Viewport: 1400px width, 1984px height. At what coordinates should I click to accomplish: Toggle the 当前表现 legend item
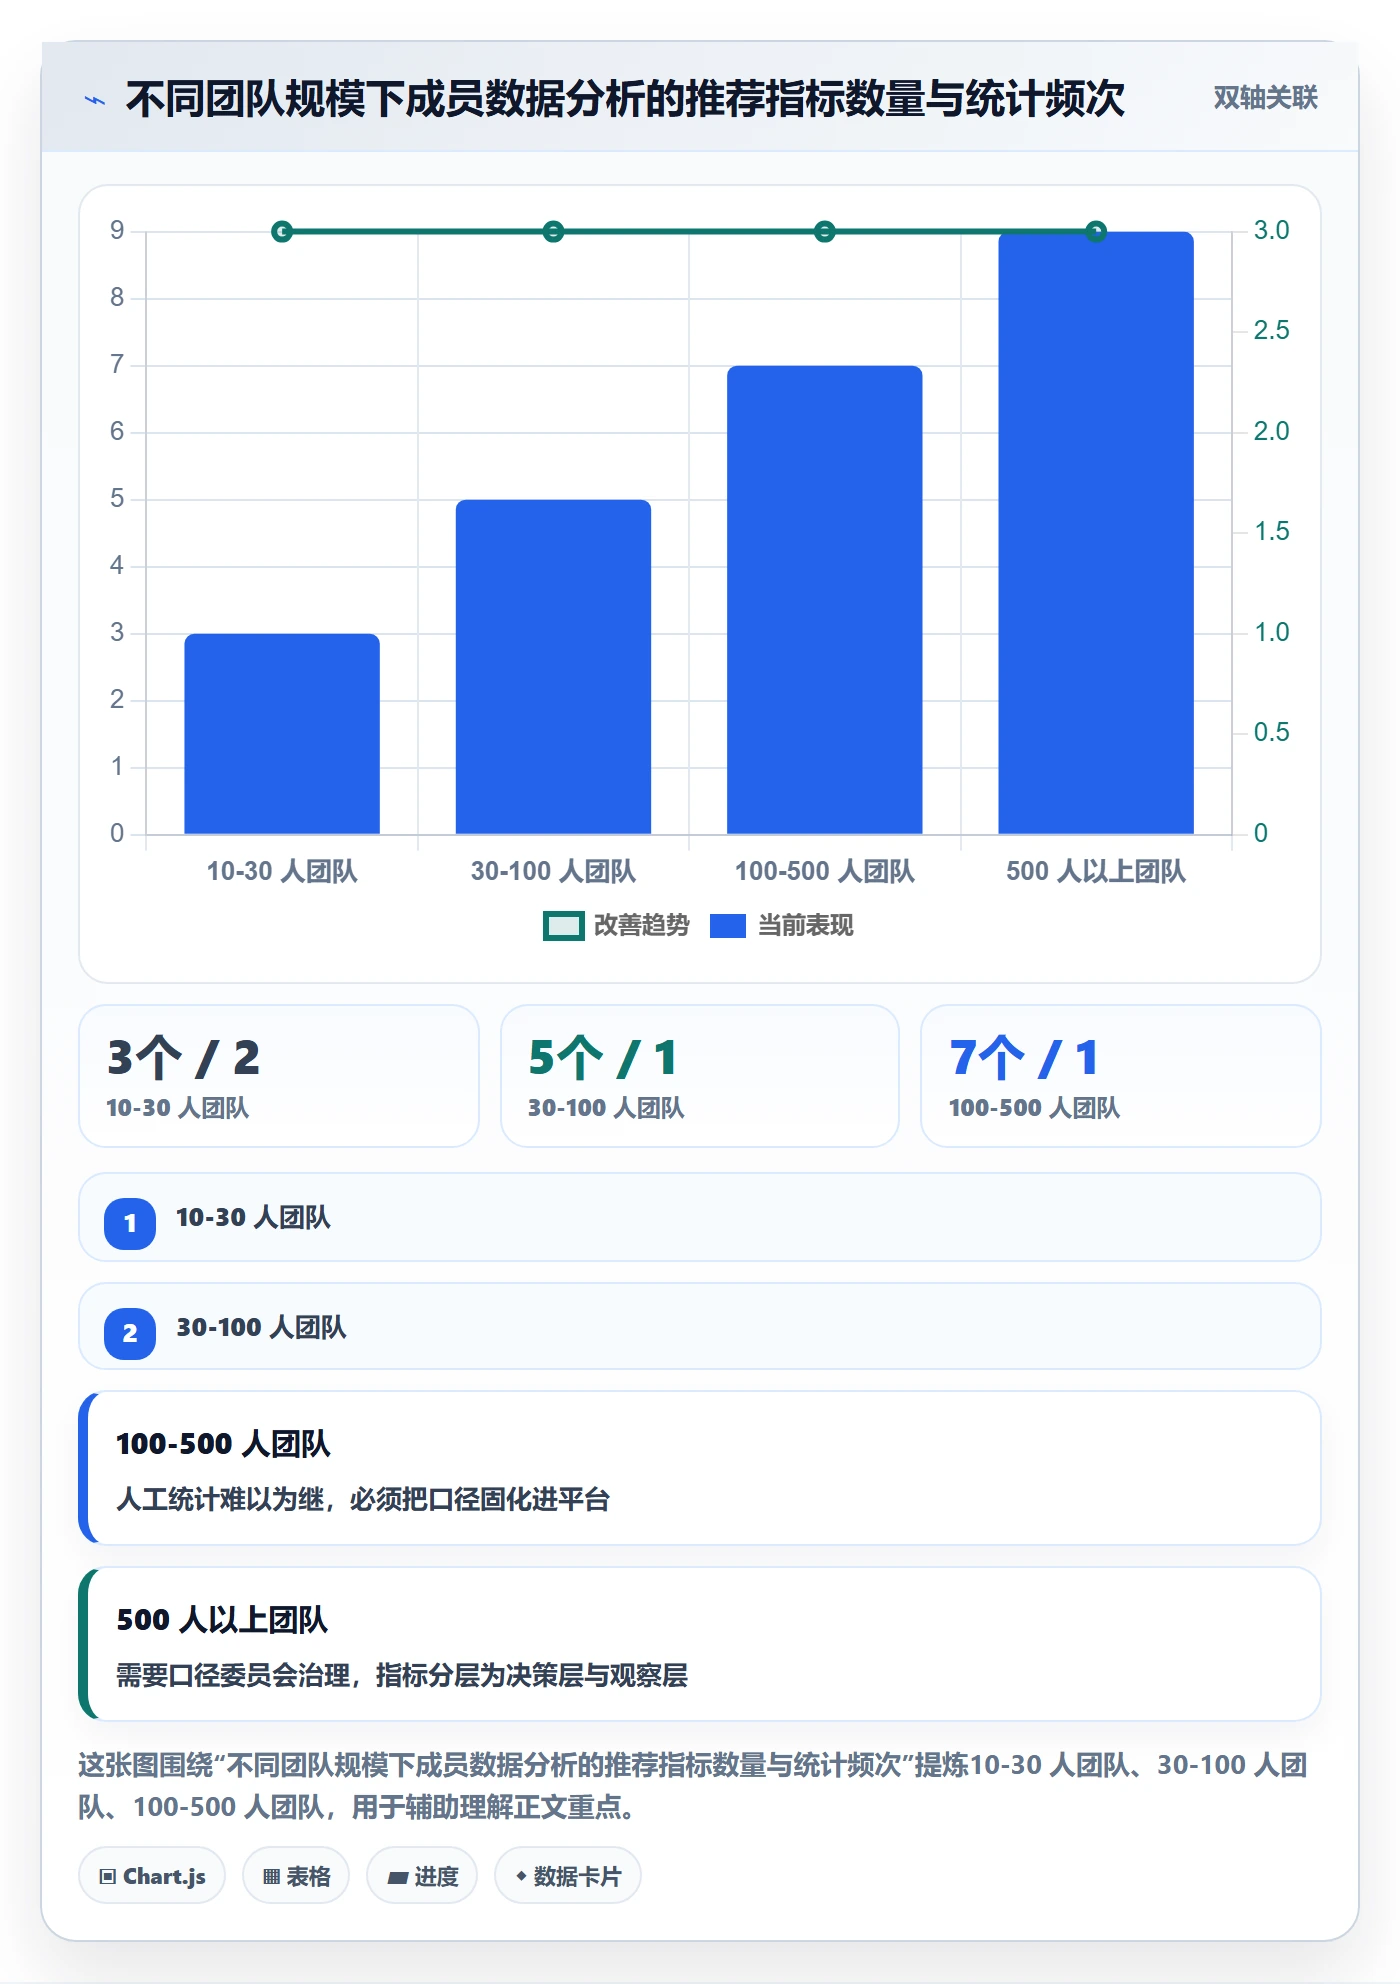tap(782, 926)
